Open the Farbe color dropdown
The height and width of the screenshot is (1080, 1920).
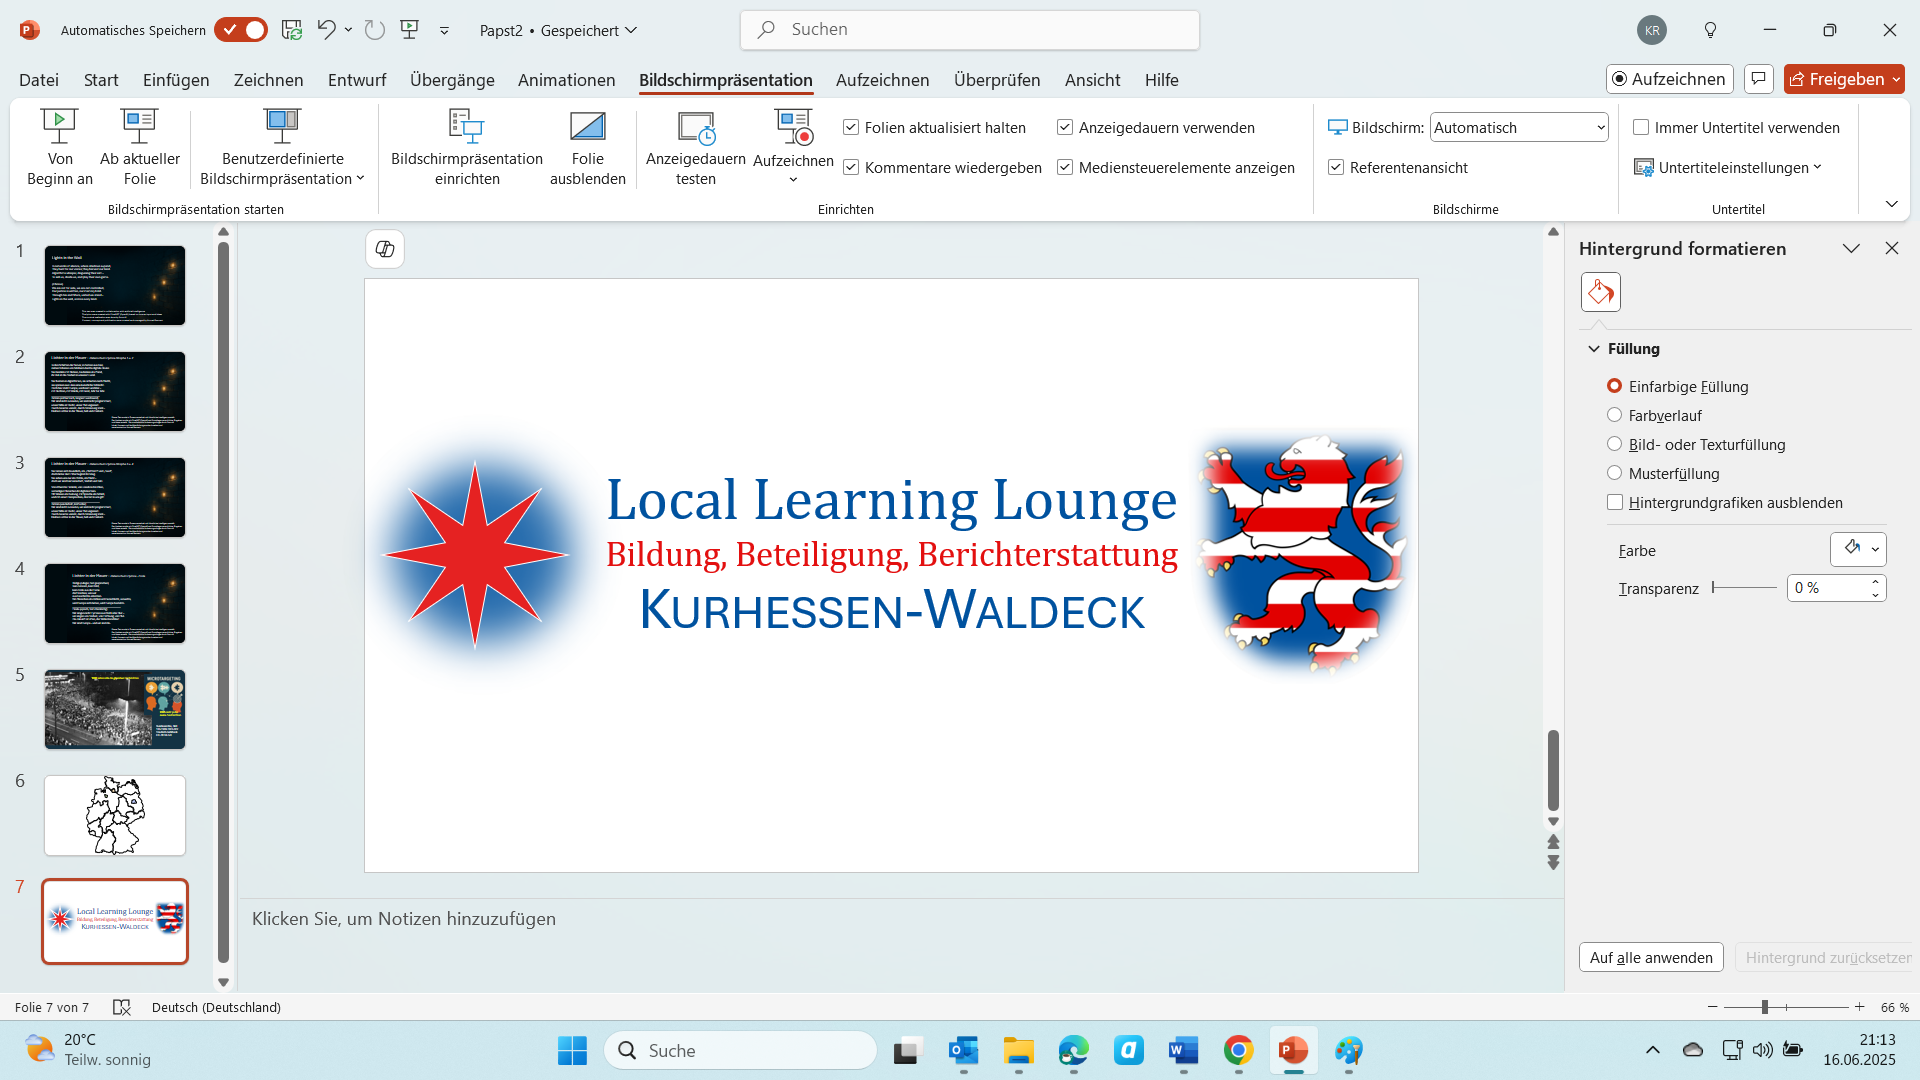(x=1875, y=549)
